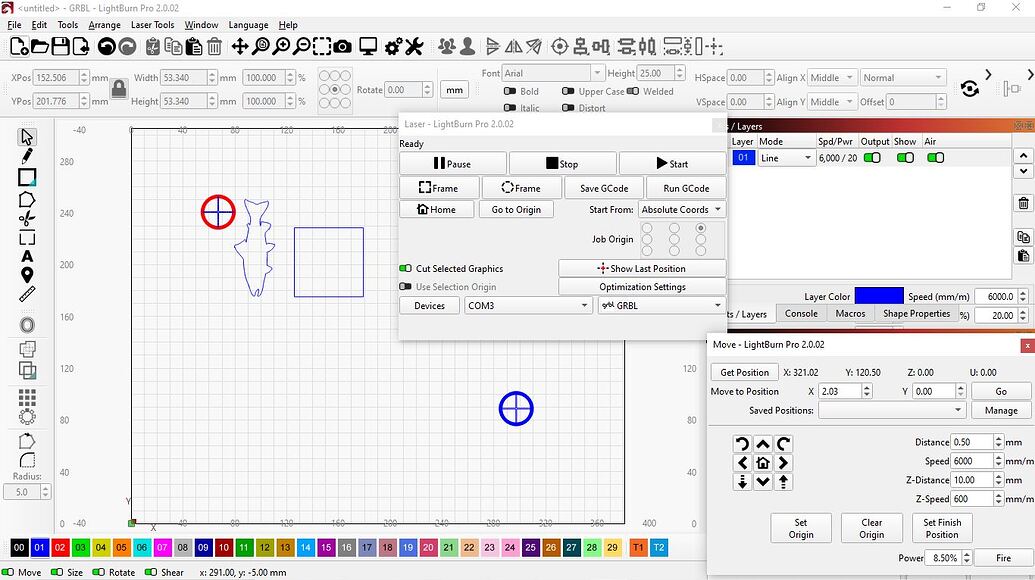The height and width of the screenshot is (580, 1035).
Task: Click the Set Origin button
Action: 801,529
